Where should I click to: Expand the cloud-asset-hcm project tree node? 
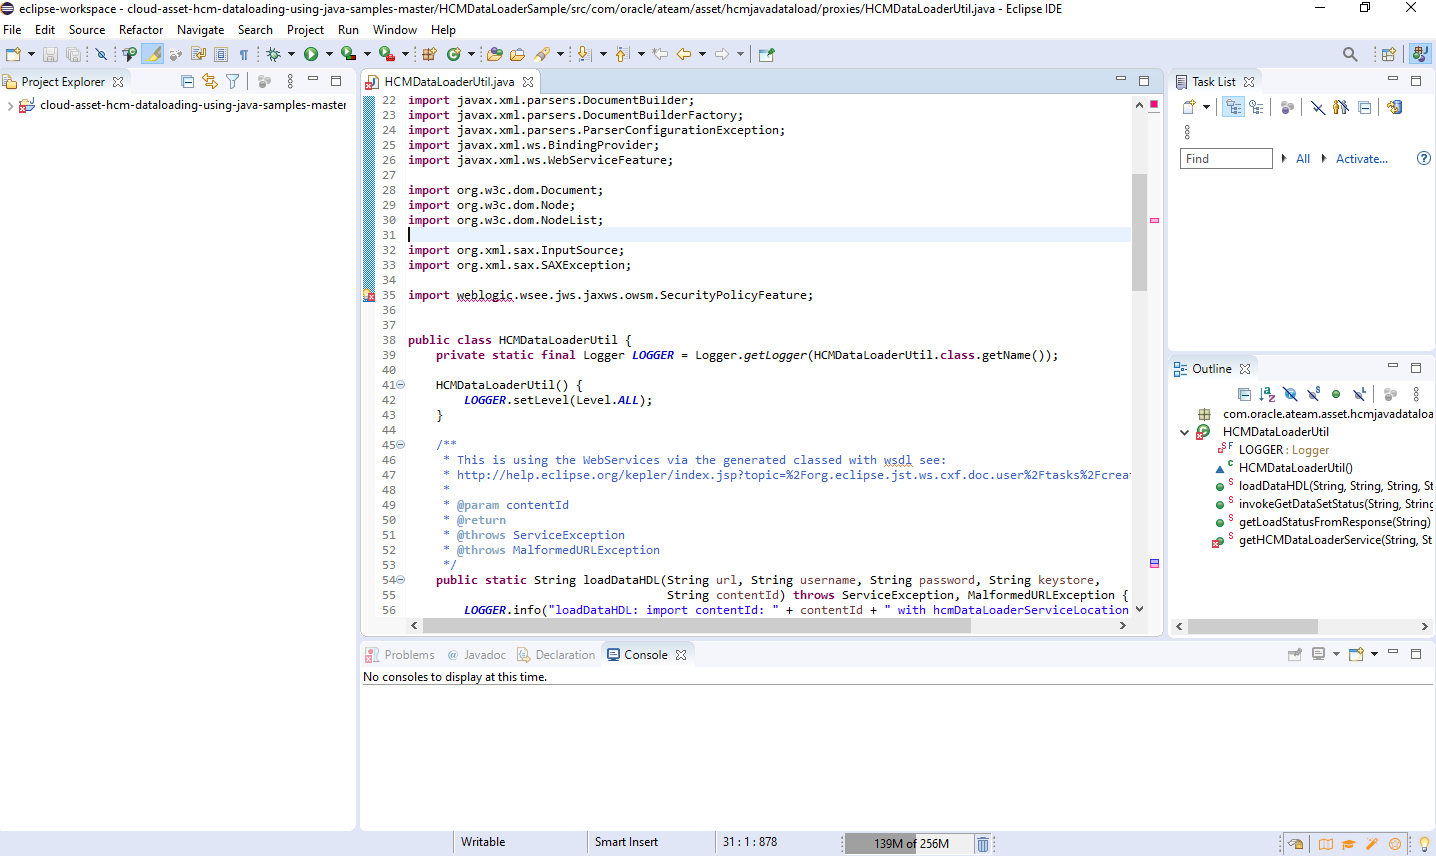click(x=10, y=105)
